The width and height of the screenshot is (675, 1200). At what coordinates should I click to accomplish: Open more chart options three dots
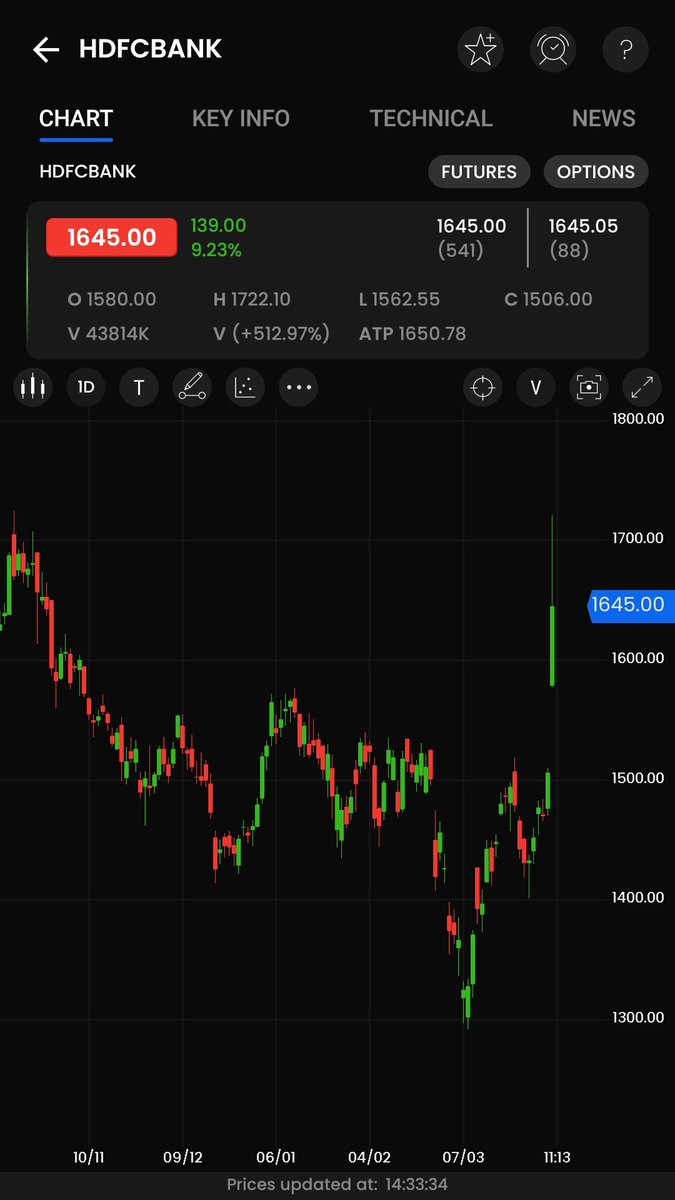(298, 387)
